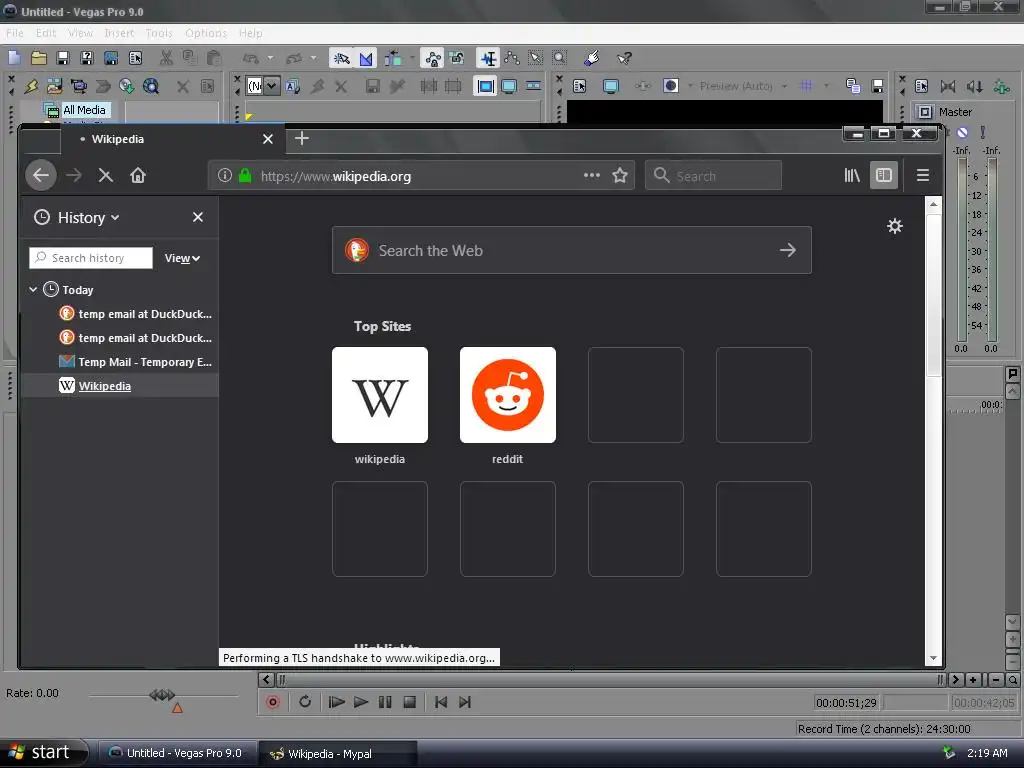The width and height of the screenshot is (1024, 768).
Task: Click the What's This help icon
Action: point(624,58)
